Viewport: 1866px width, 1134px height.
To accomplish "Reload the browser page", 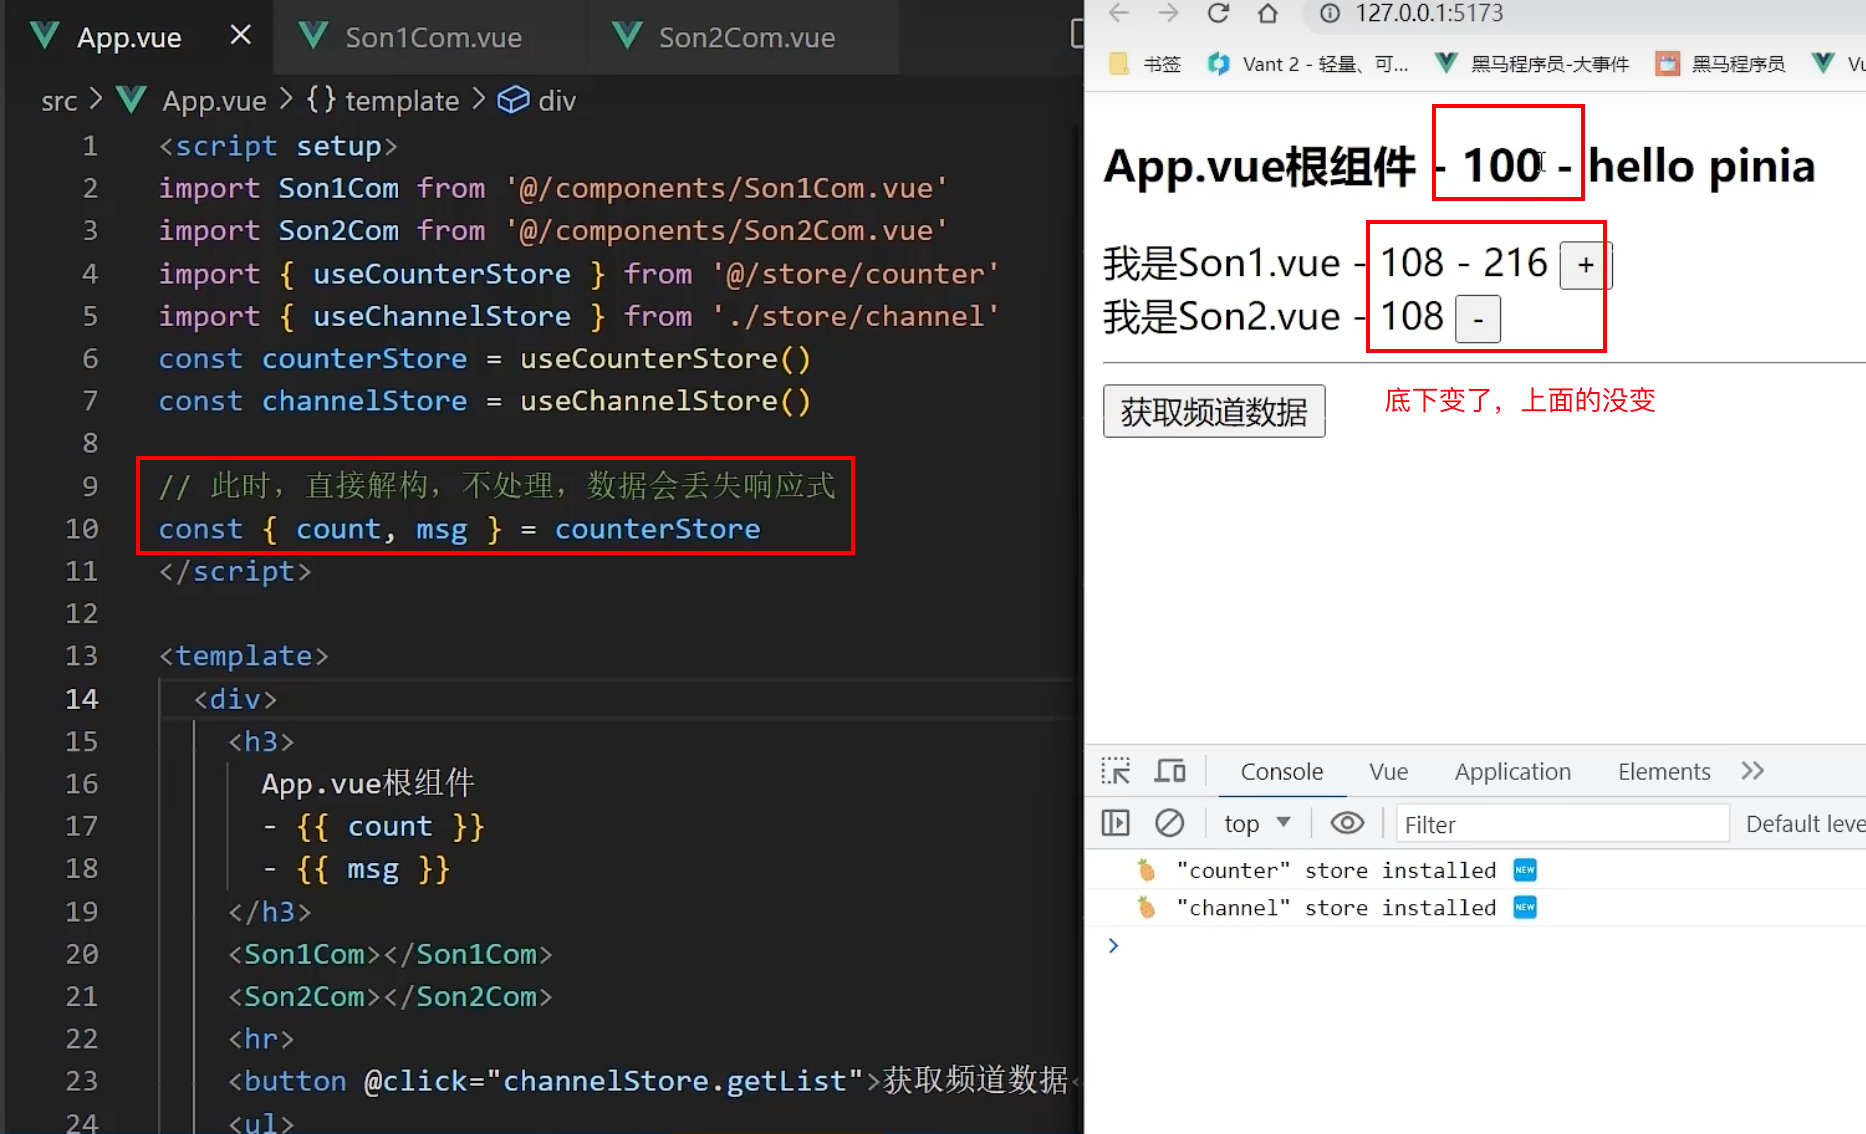I will (1217, 13).
